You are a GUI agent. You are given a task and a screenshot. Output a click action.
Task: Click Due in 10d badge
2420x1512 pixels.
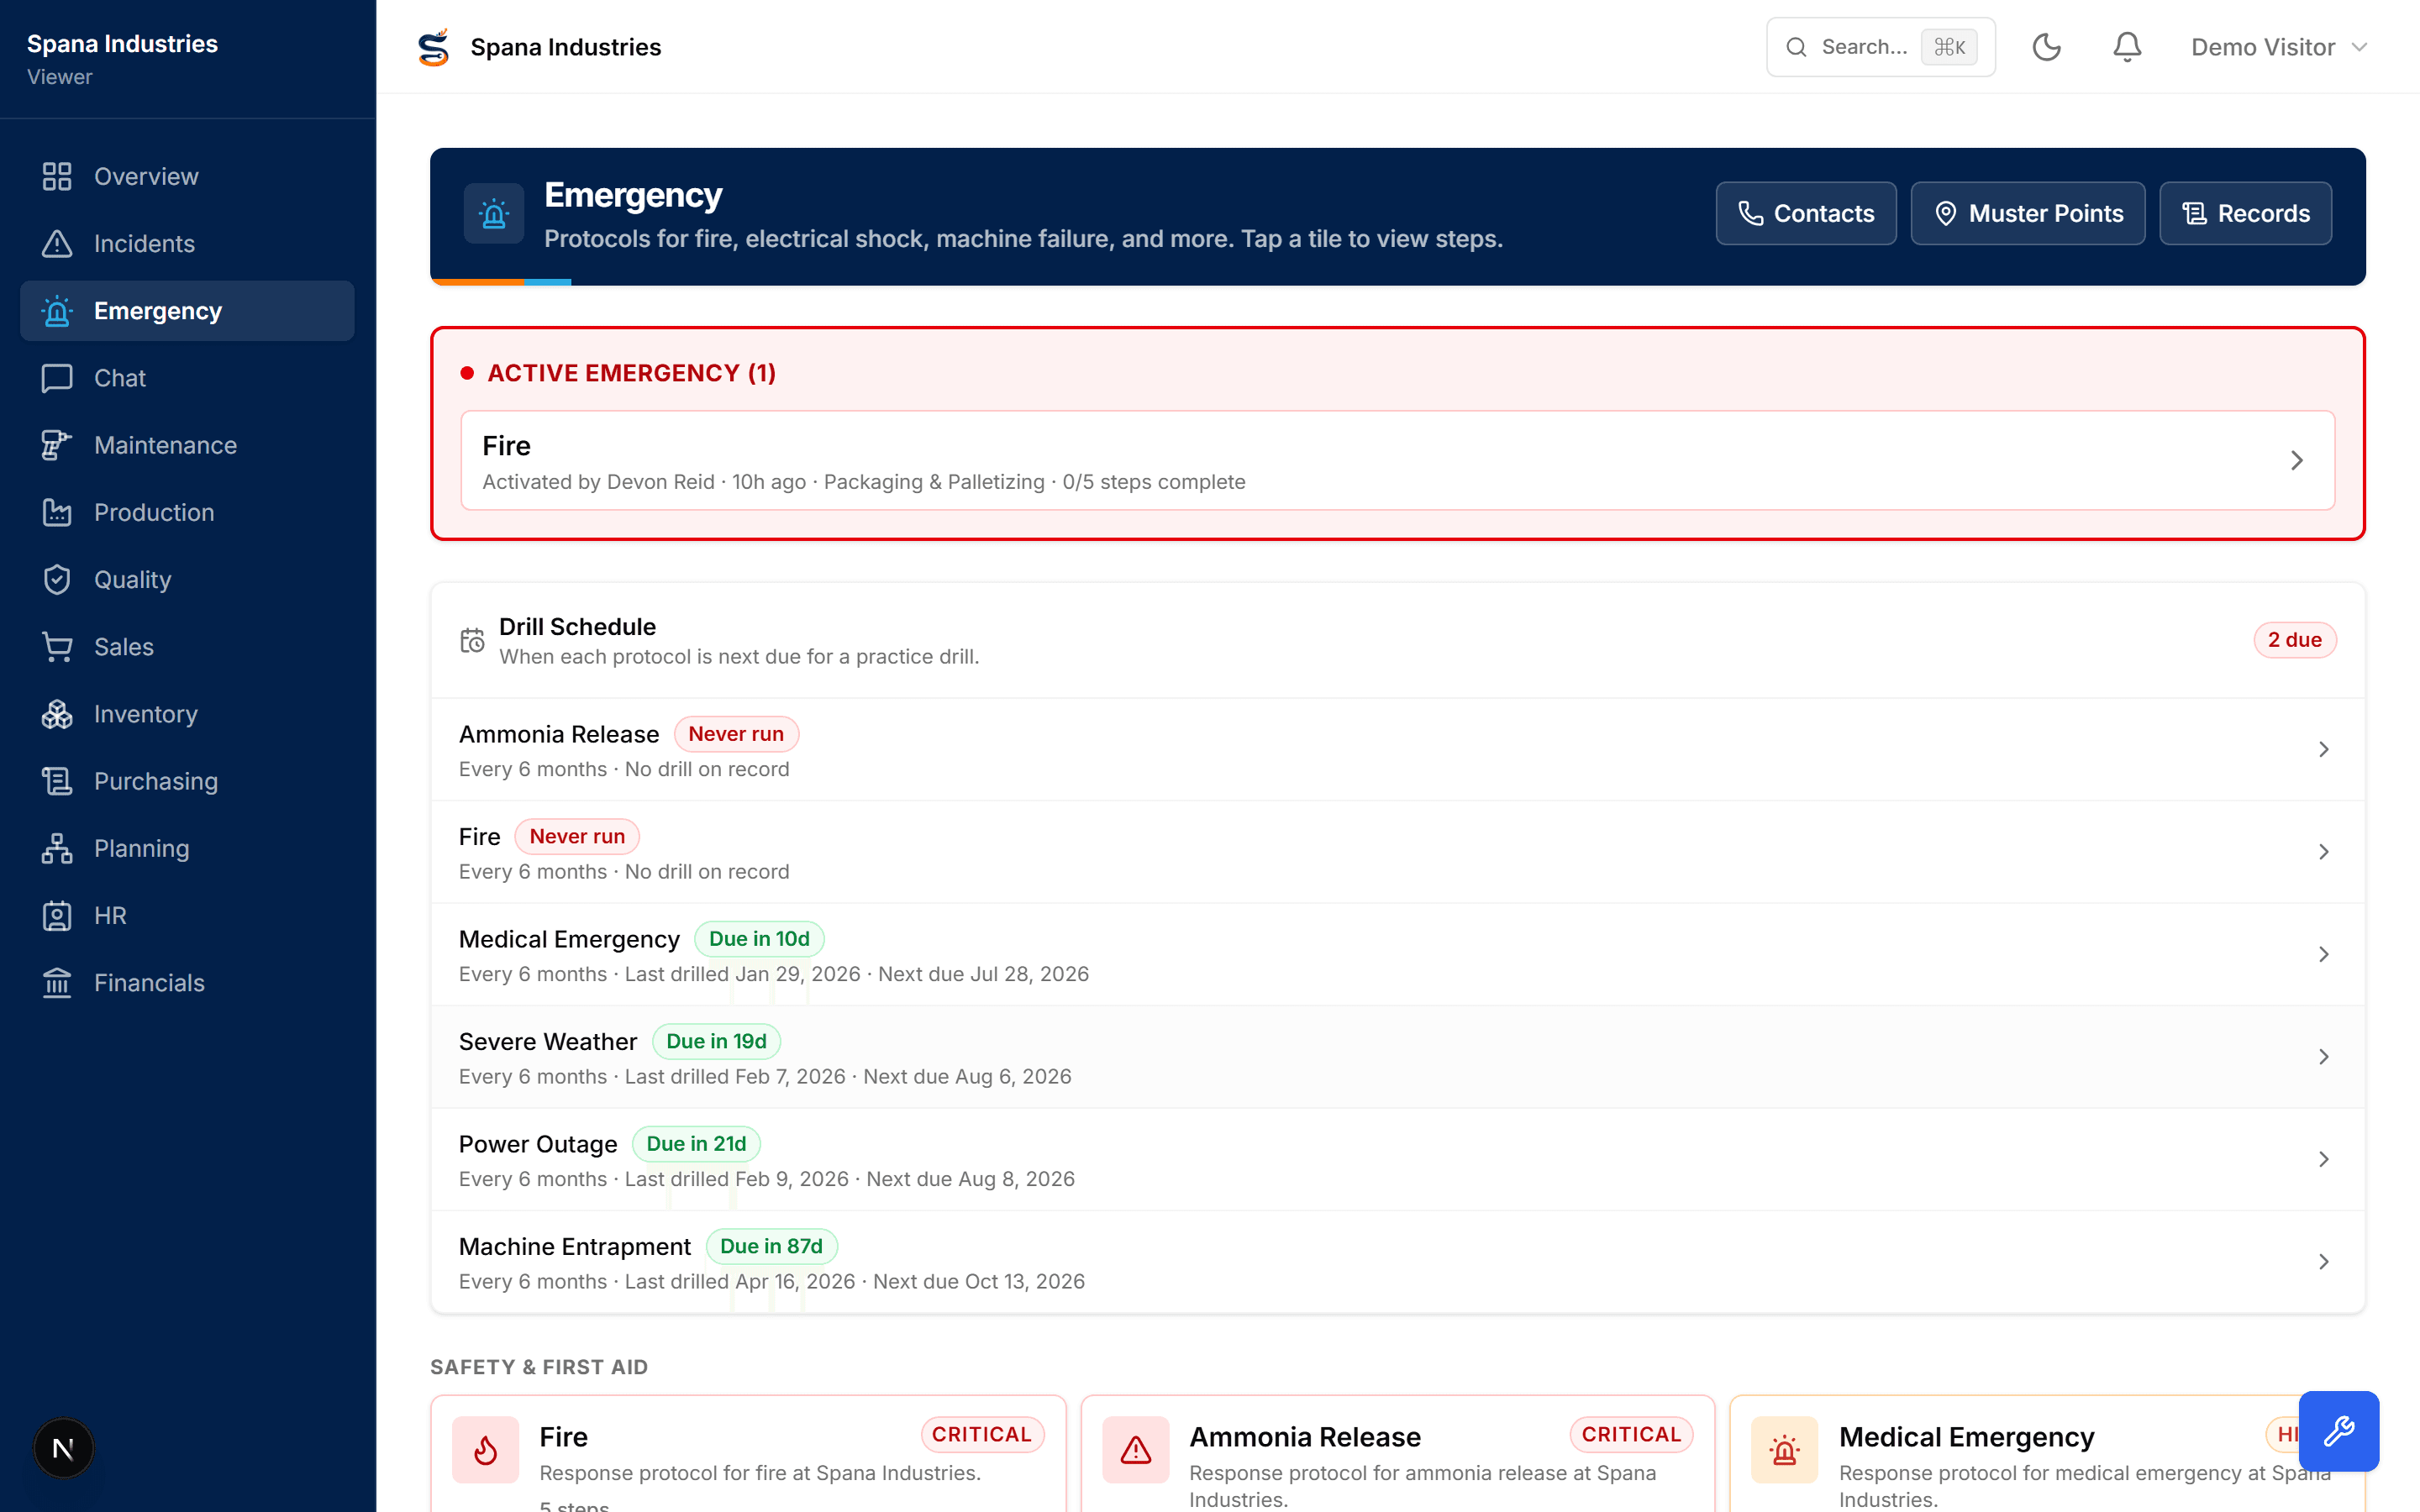coord(759,939)
